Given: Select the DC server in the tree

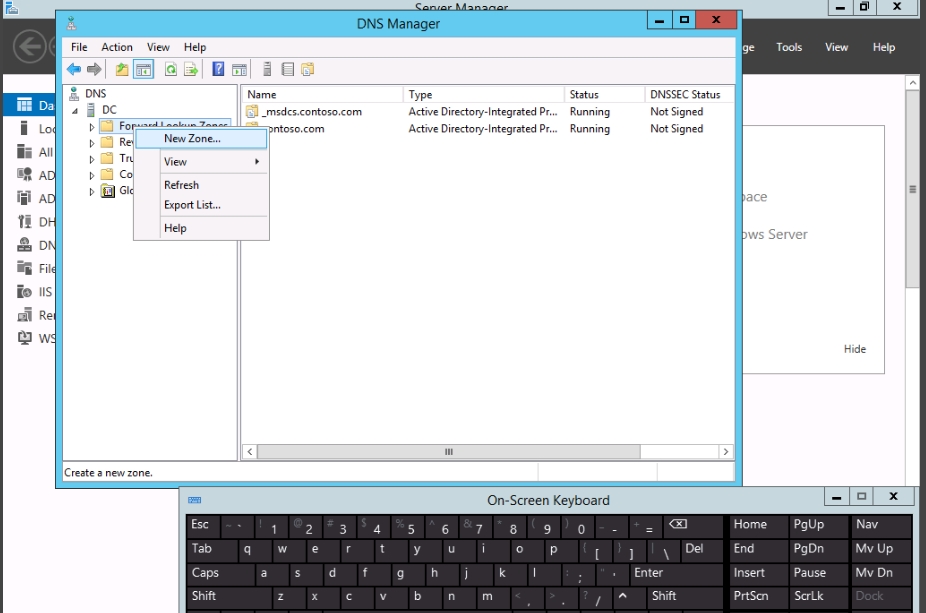Looking at the screenshot, I should tap(109, 110).
